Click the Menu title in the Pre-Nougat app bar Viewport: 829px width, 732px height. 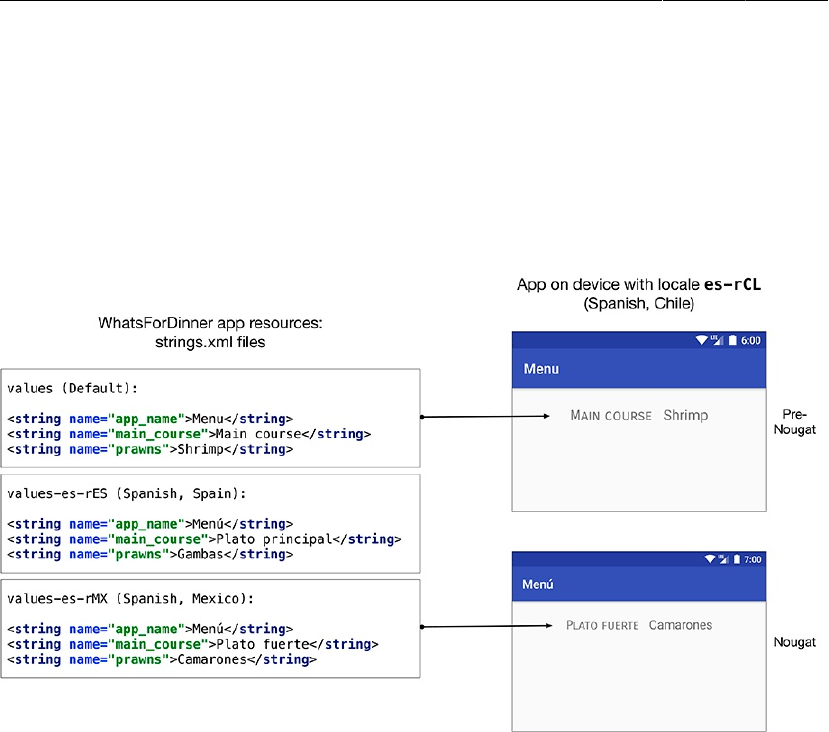(x=542, y=369)
